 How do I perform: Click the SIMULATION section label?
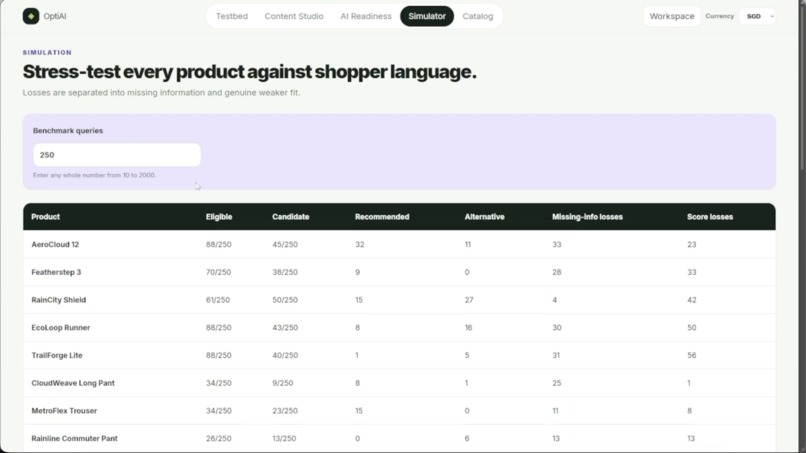coord(47,52)
